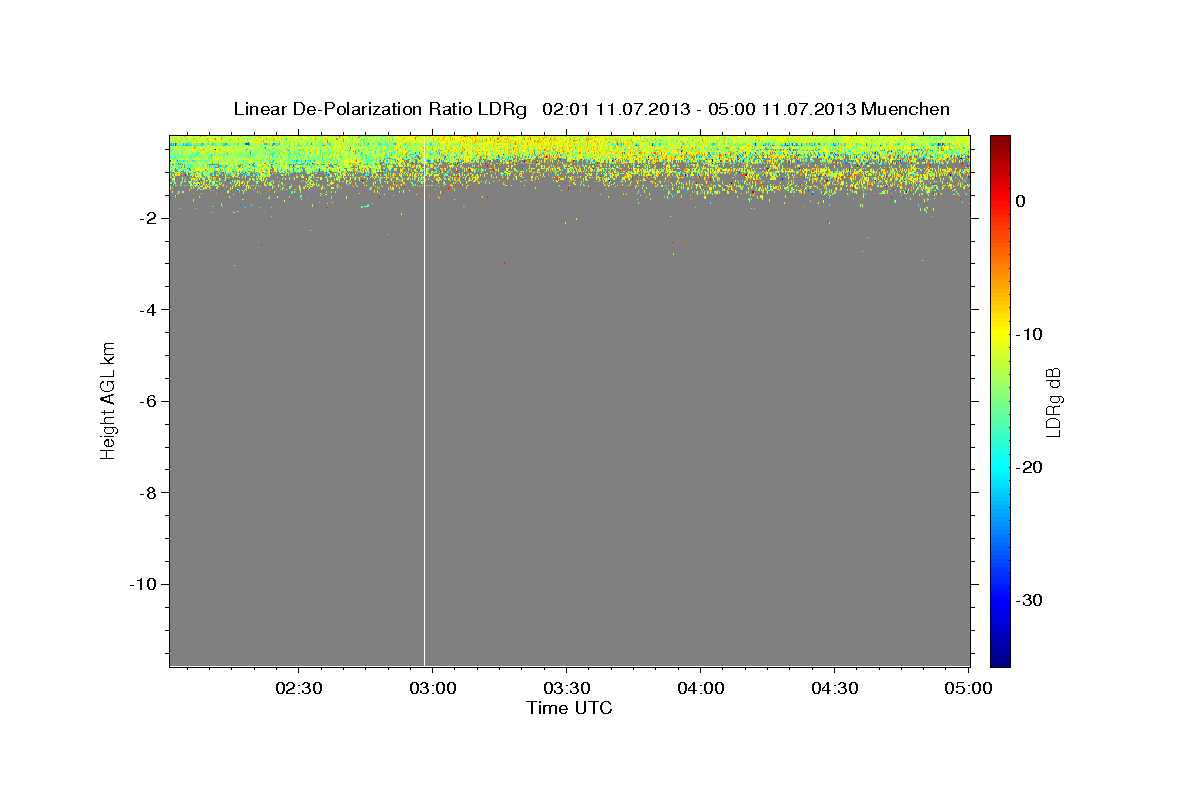Click the colorbar -10 dB value label
This screenshot has height=800, width=1200.
(1029, 334)
